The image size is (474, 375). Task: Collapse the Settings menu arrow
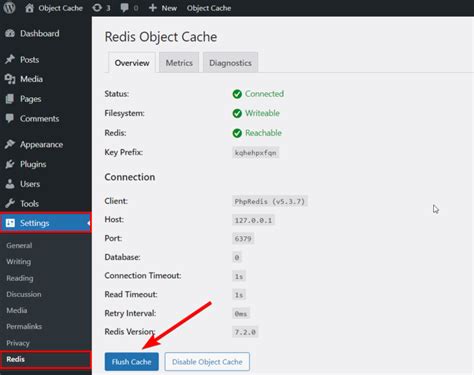coord(89,223)
